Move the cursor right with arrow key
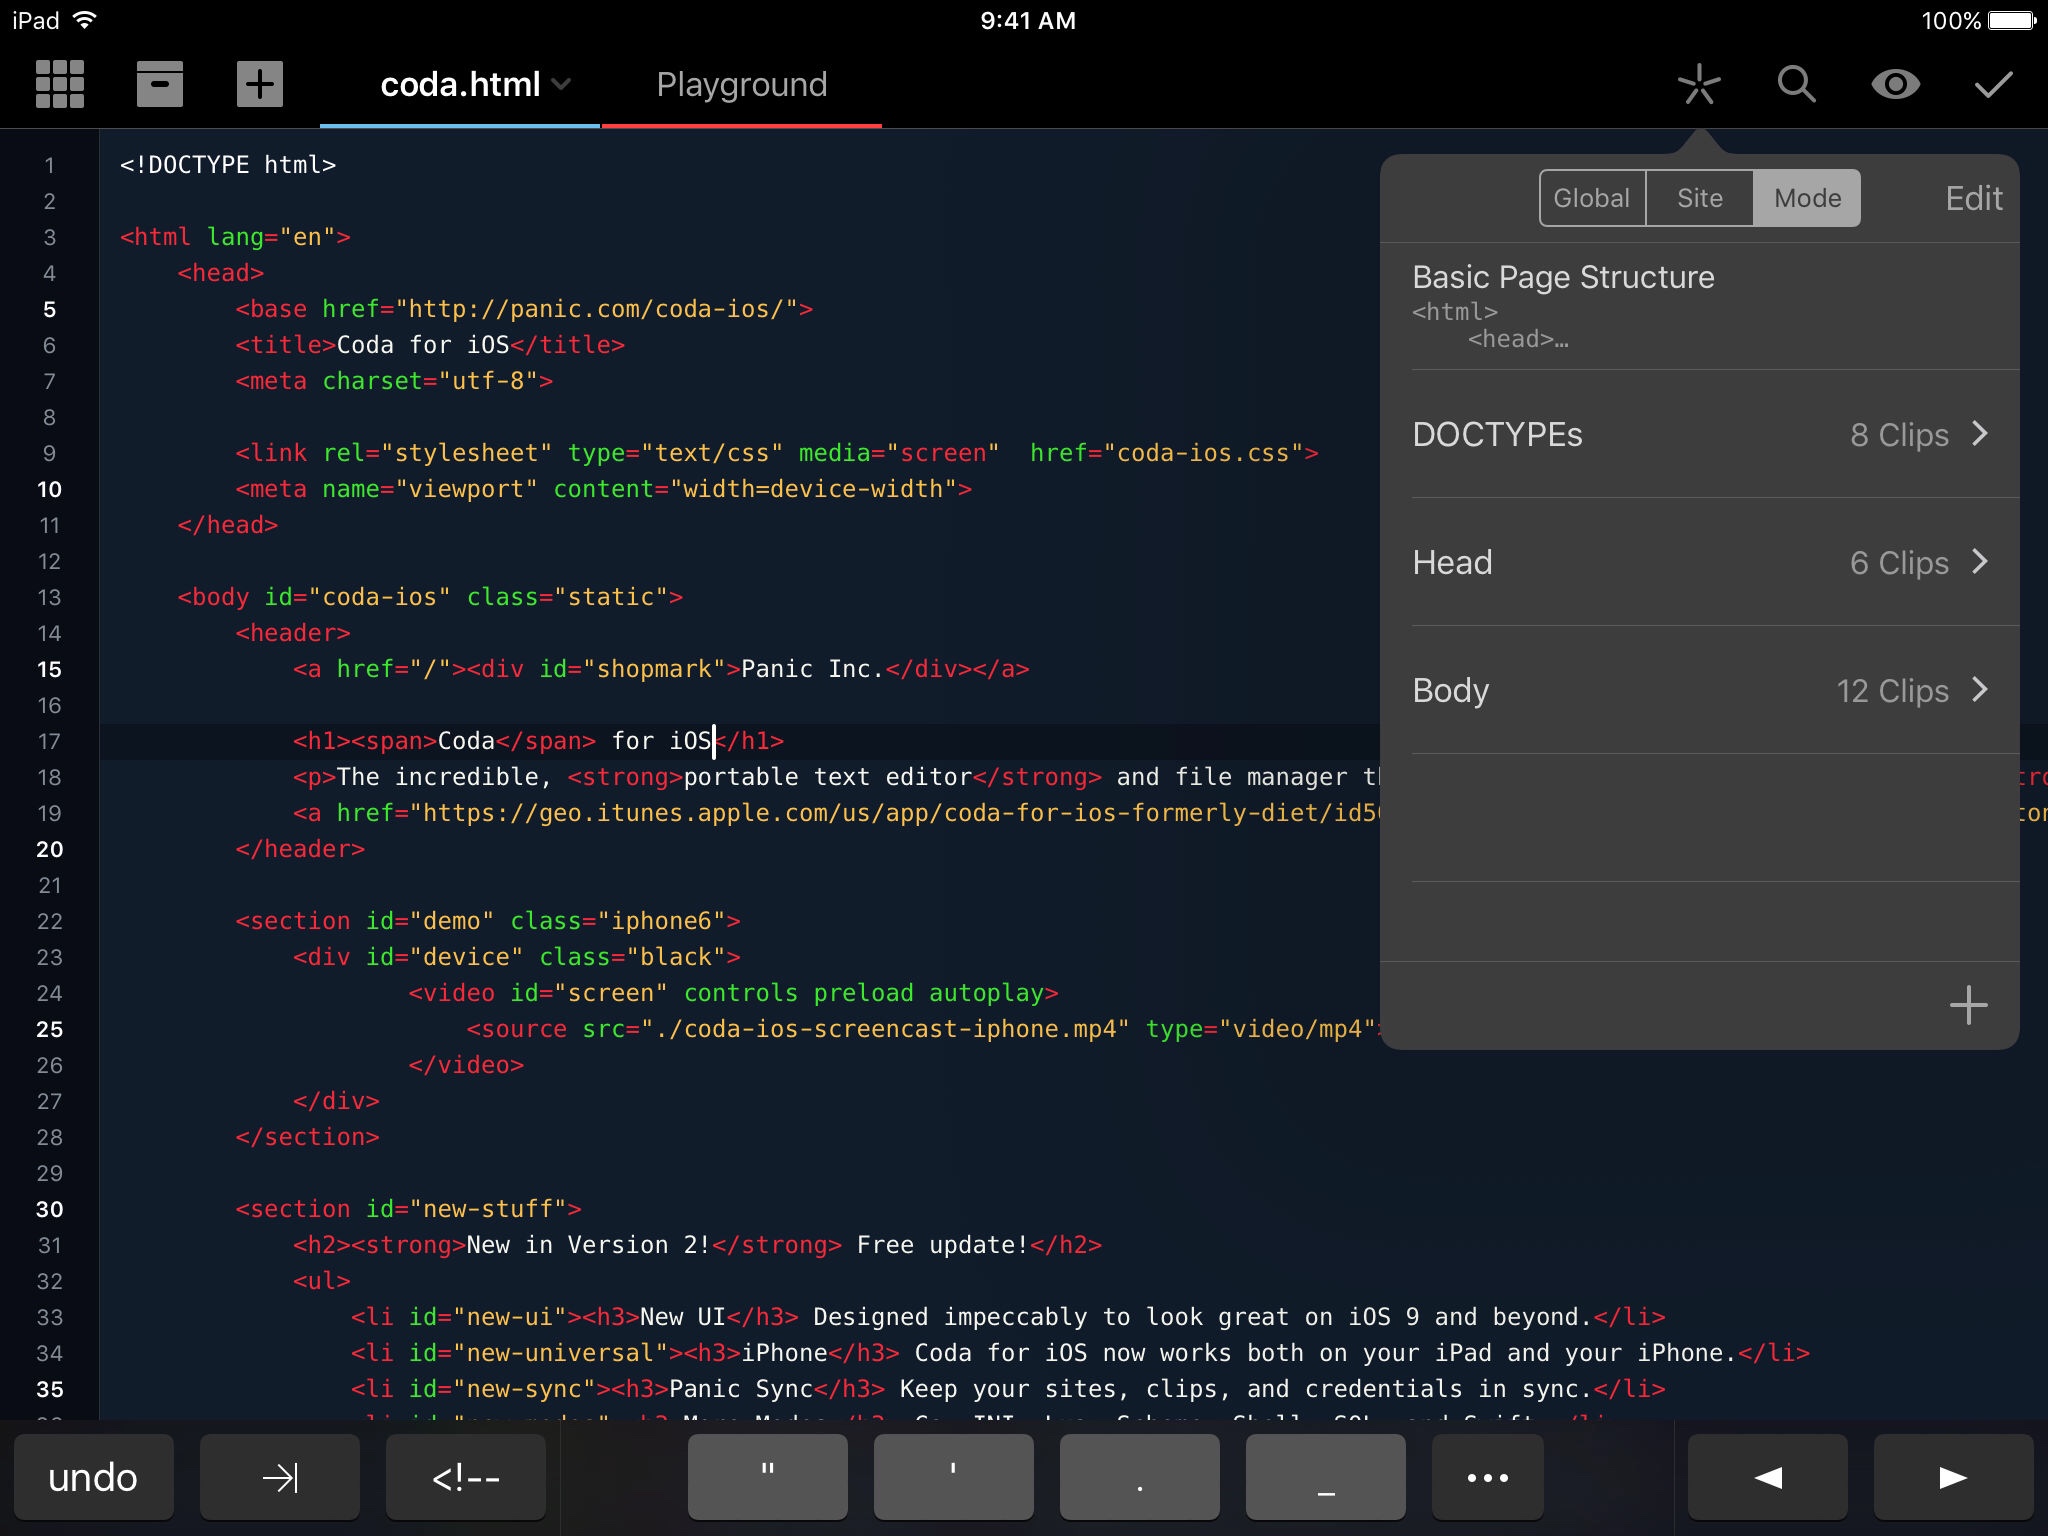The width and height of the screenshot is (2048, 1536). (1953, 1477)
